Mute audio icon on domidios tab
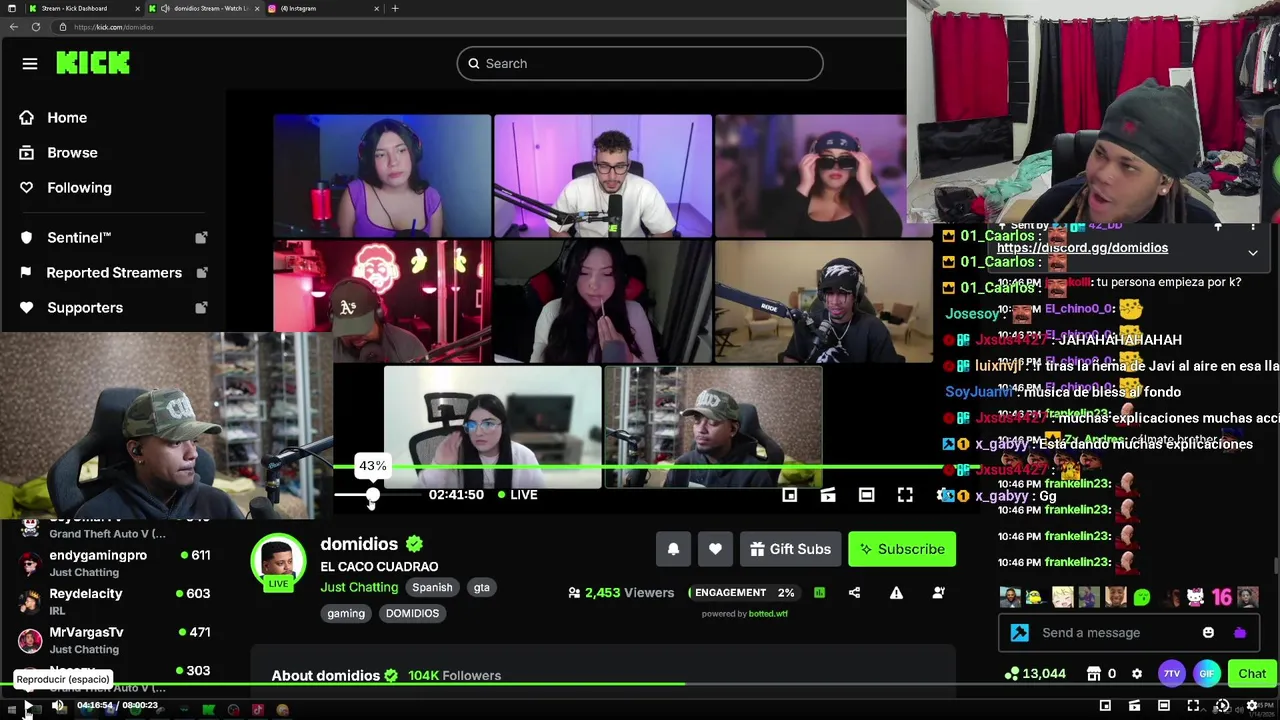 (165, 8)
